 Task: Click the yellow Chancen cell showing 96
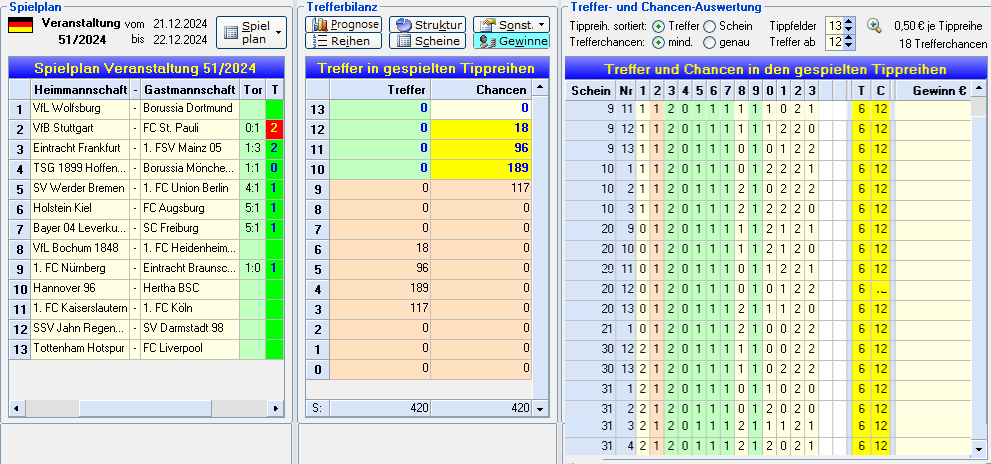point(482,149)
